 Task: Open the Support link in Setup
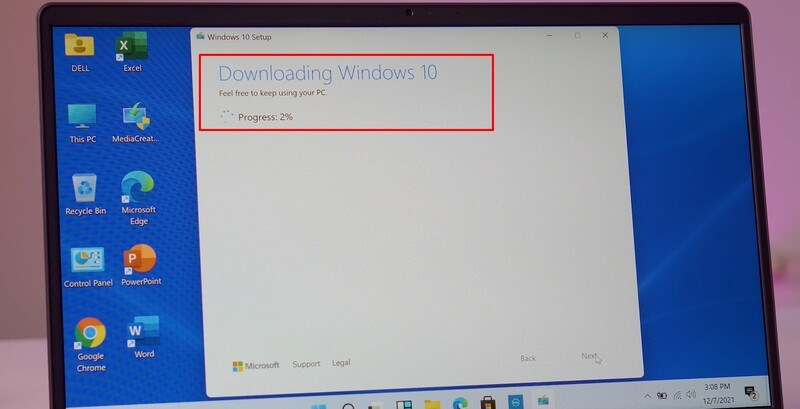click(x=306, y=364)
